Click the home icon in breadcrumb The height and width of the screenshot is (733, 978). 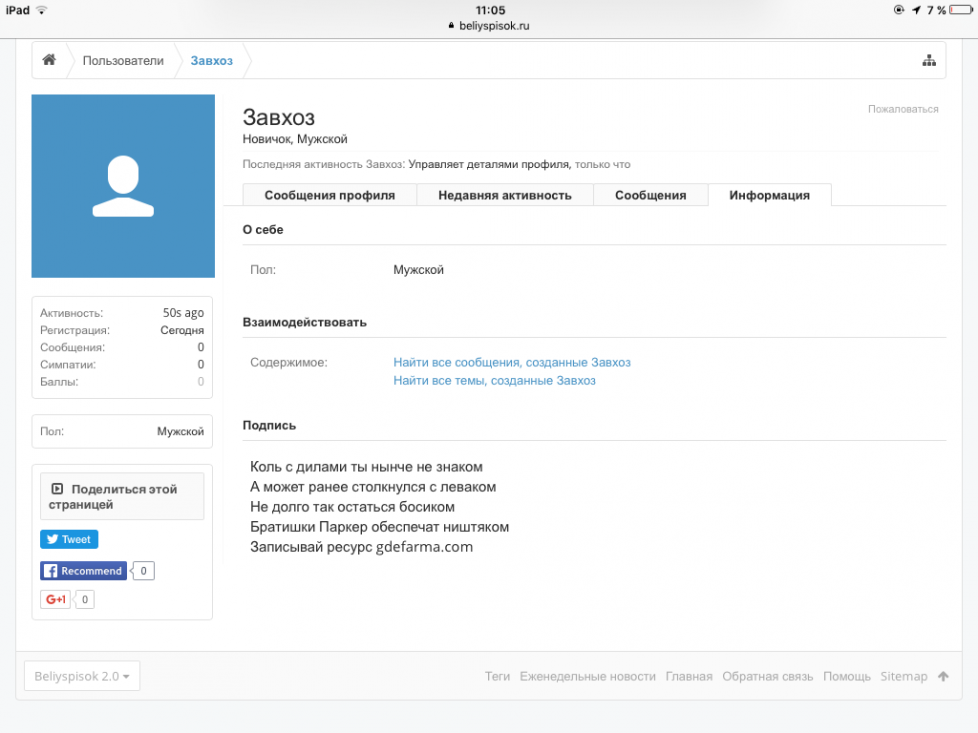[48, 61]
